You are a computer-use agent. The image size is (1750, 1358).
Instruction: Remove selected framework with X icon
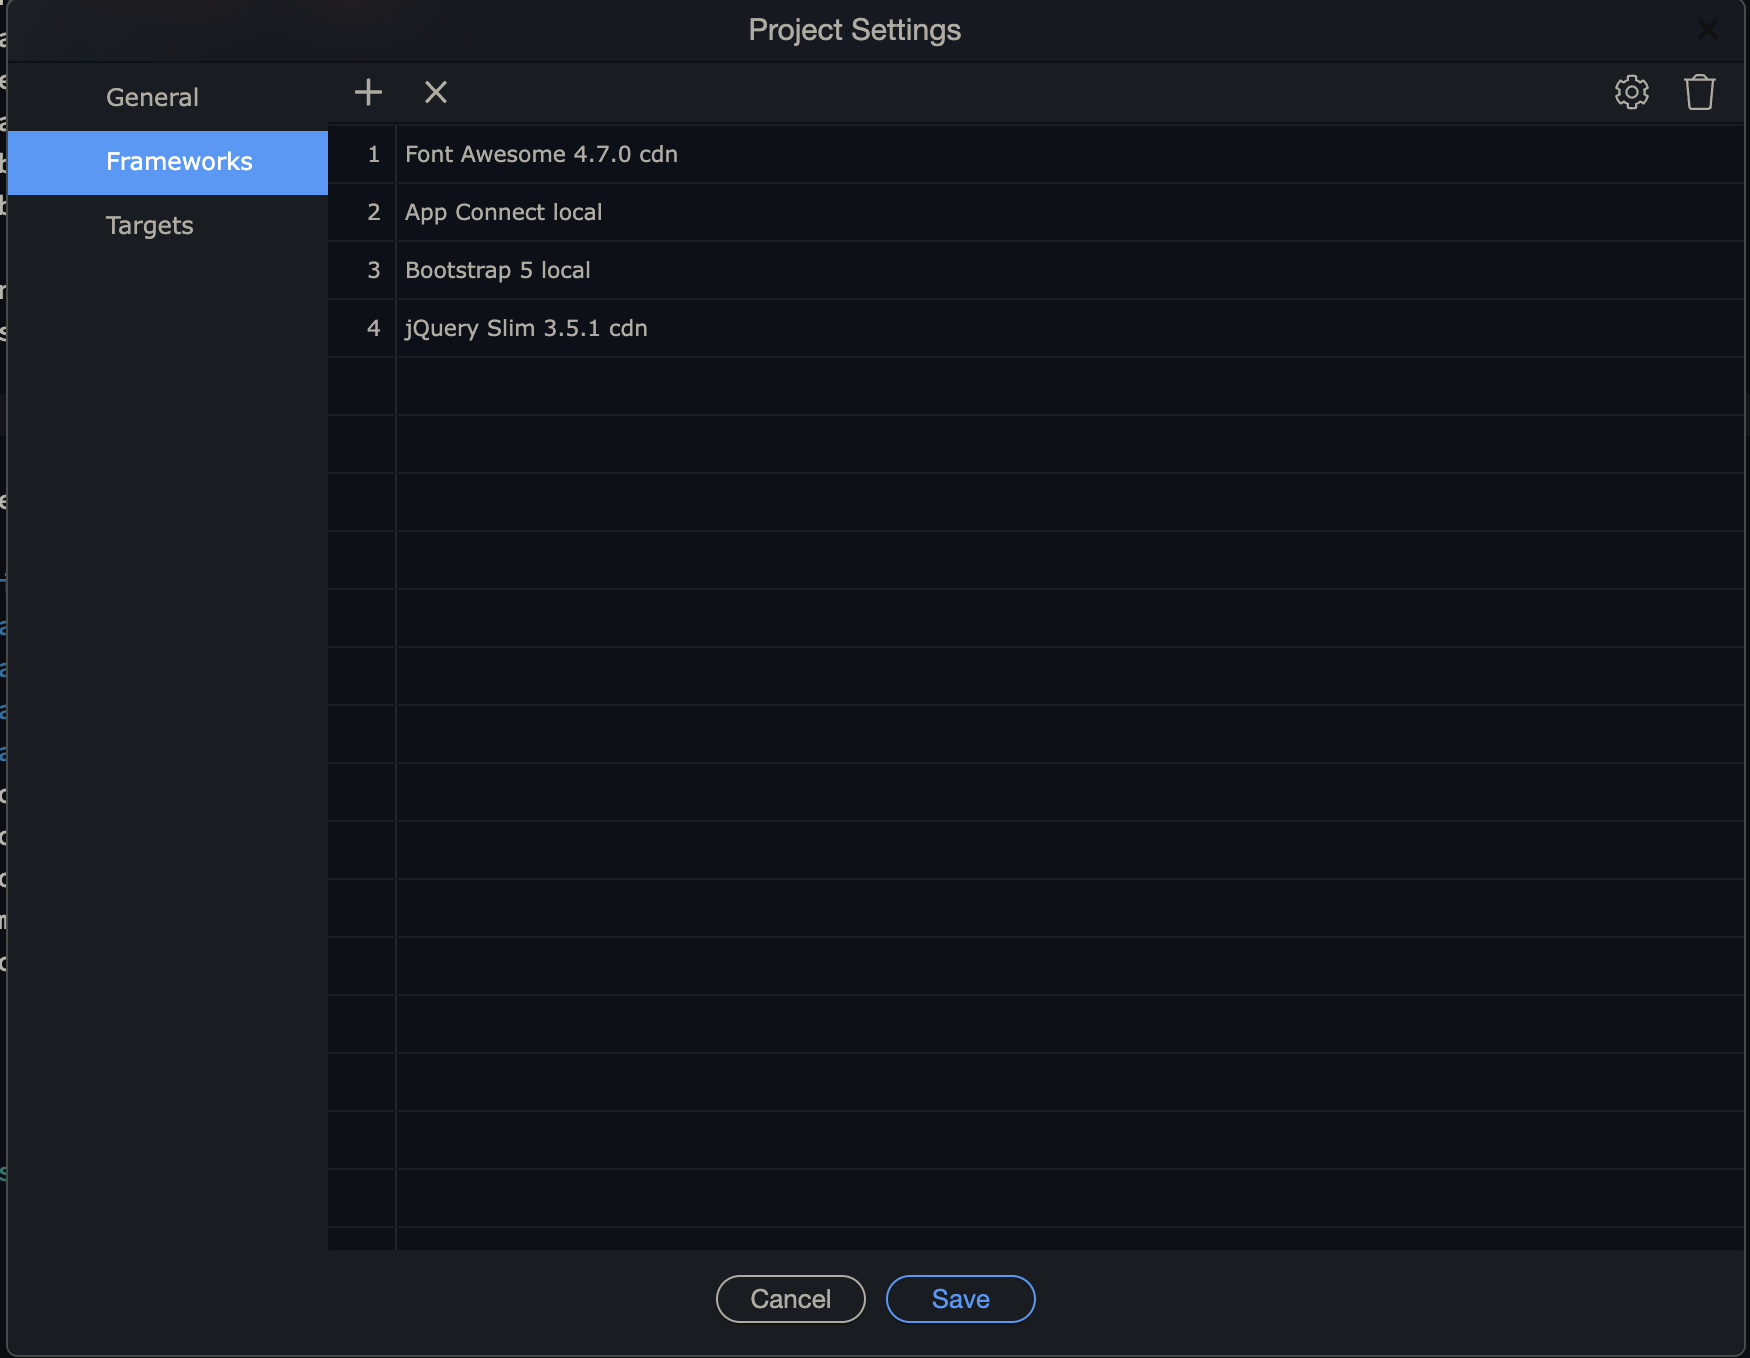coord(436,92)
